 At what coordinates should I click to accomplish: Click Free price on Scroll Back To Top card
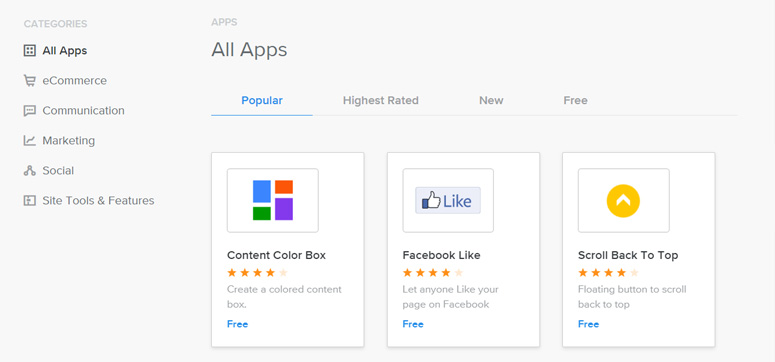click(x=588, y=324)
